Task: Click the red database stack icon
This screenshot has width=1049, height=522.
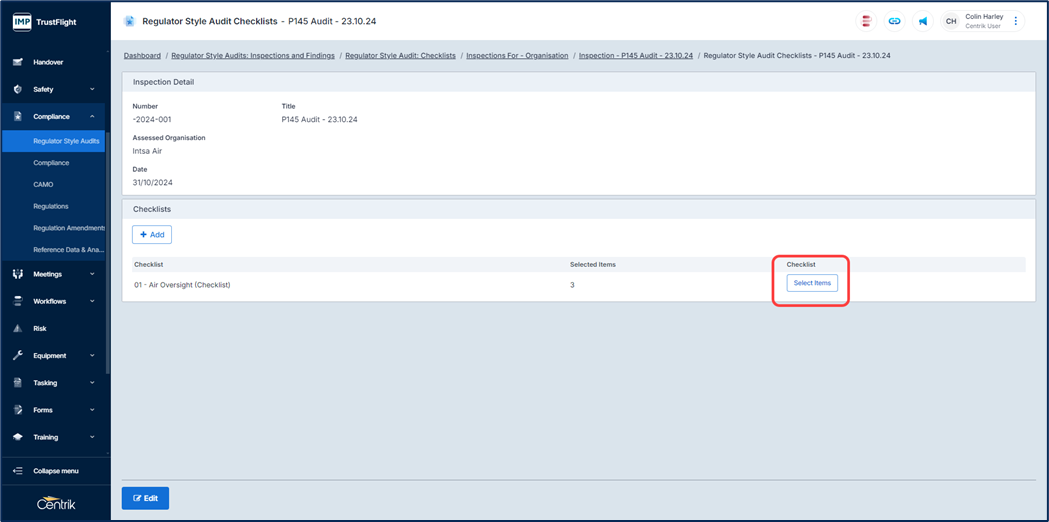Action: point(866,21)
